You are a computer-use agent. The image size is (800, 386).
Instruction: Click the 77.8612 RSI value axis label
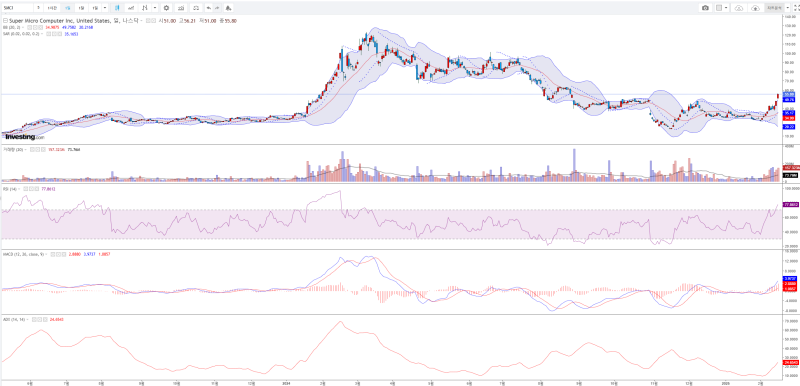coord(790,204)
